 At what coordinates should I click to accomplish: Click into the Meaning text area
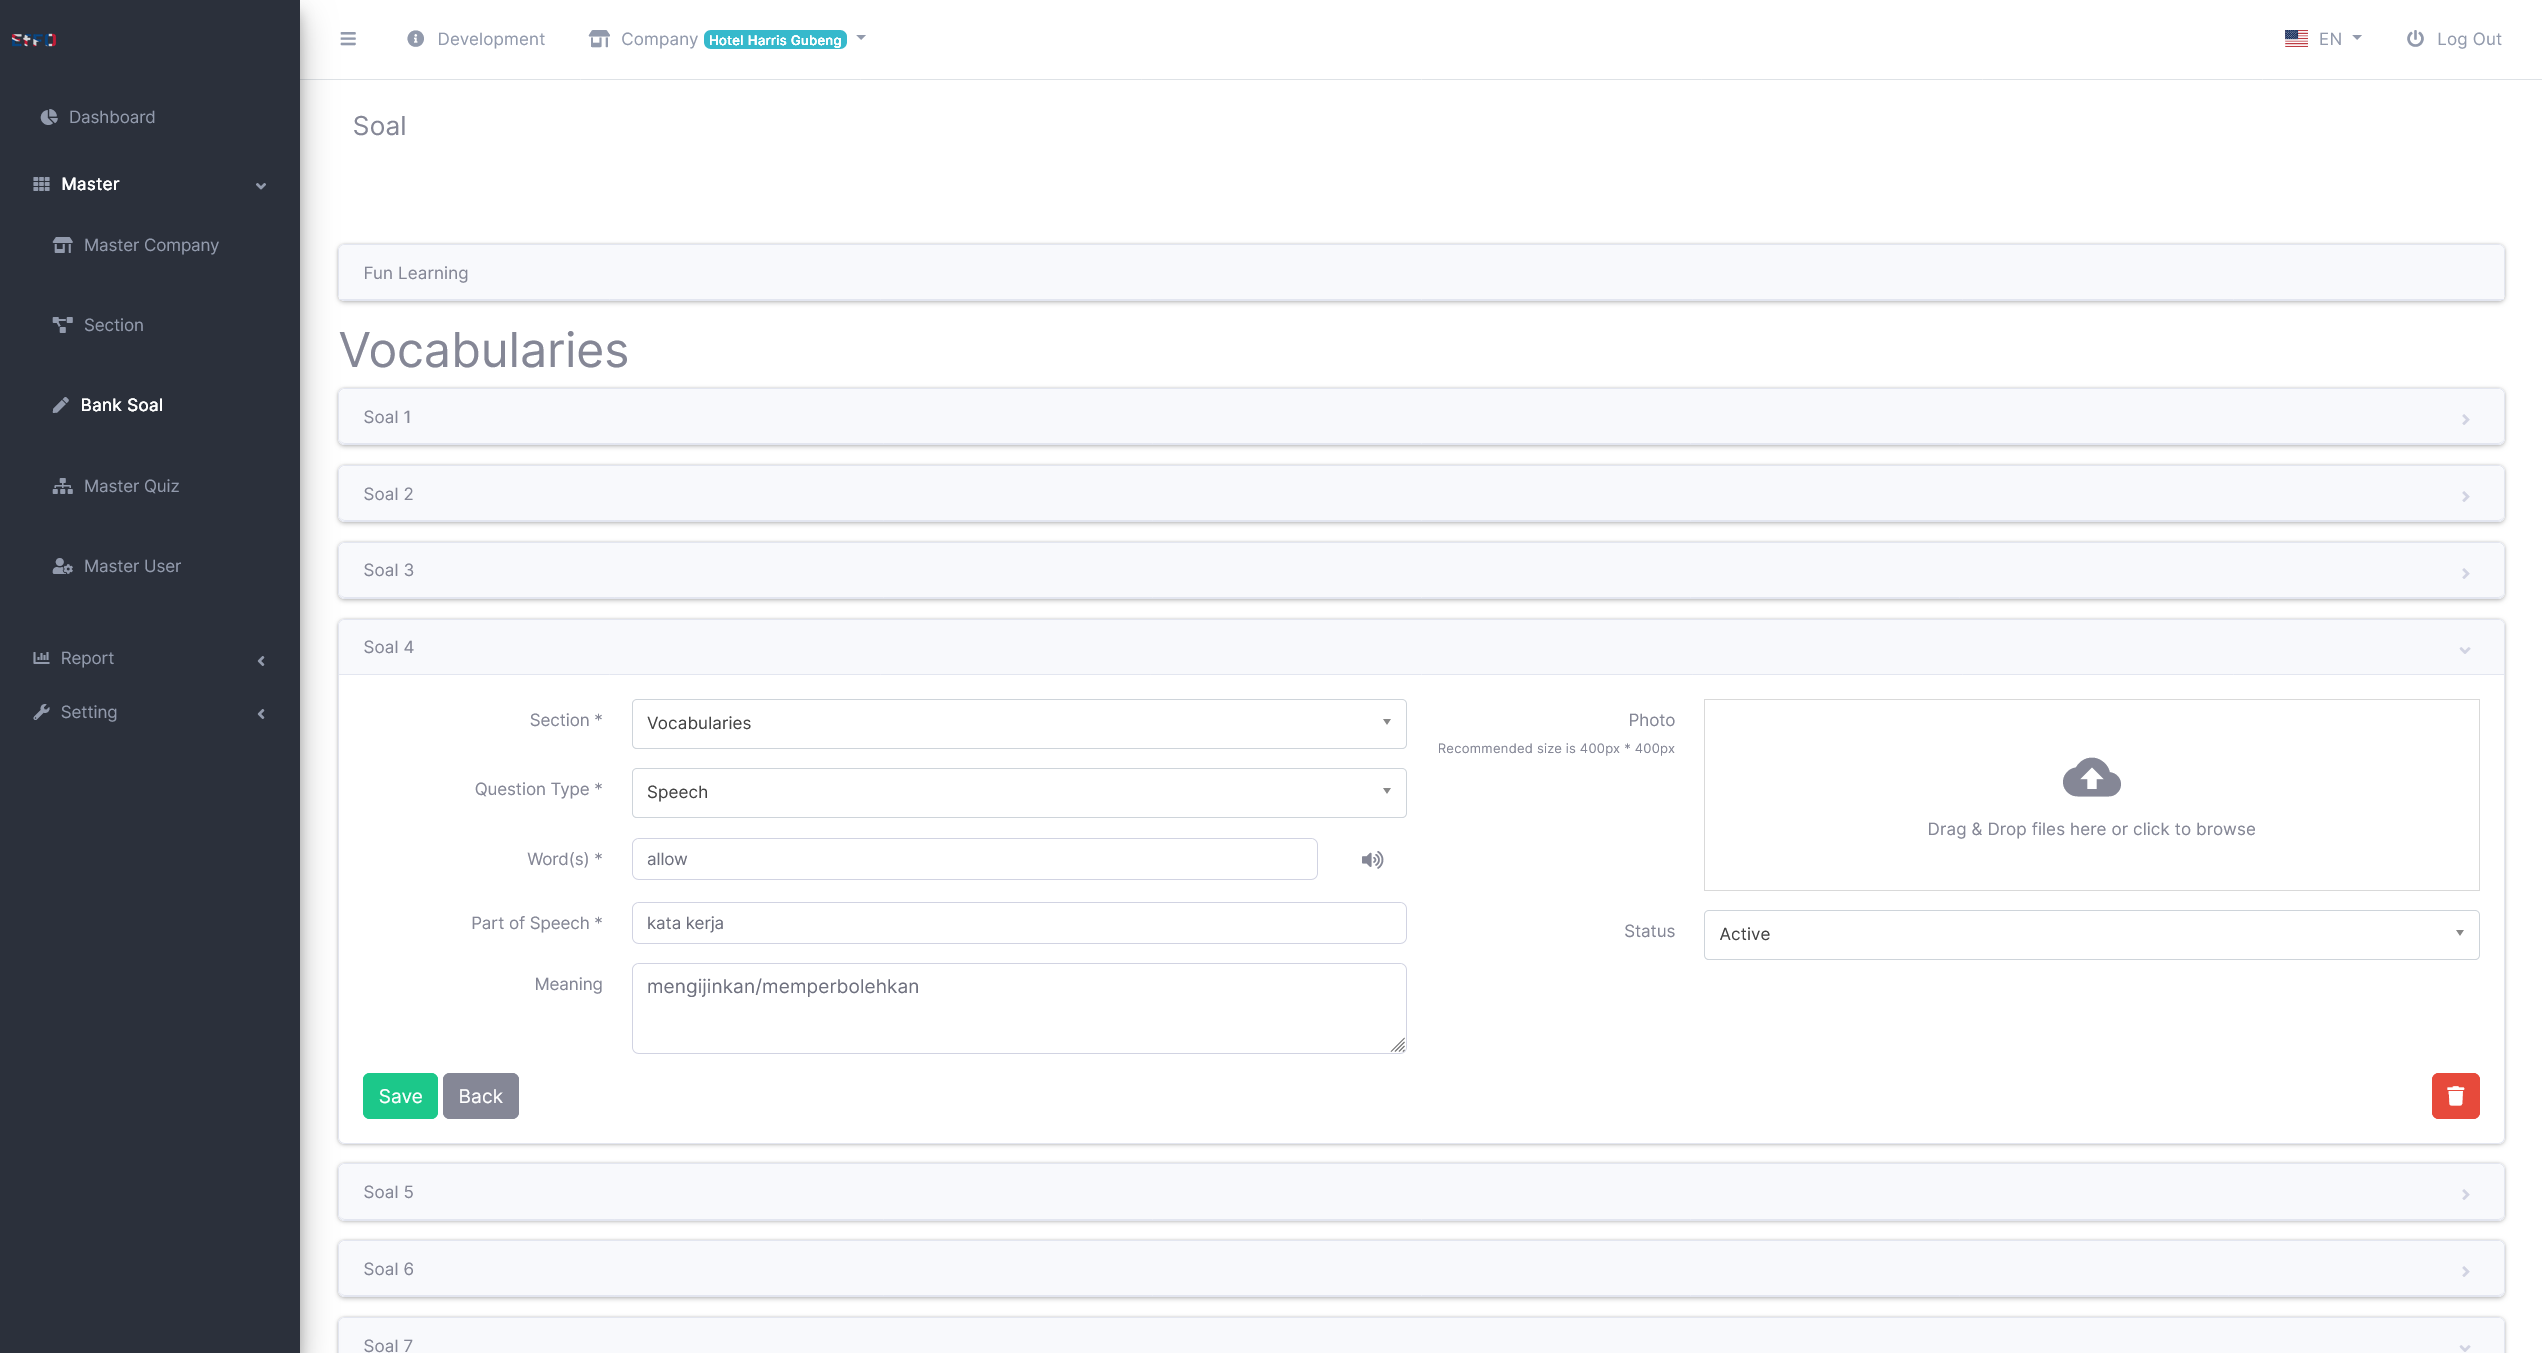pyautogui.click(x=1018, y=1008)
